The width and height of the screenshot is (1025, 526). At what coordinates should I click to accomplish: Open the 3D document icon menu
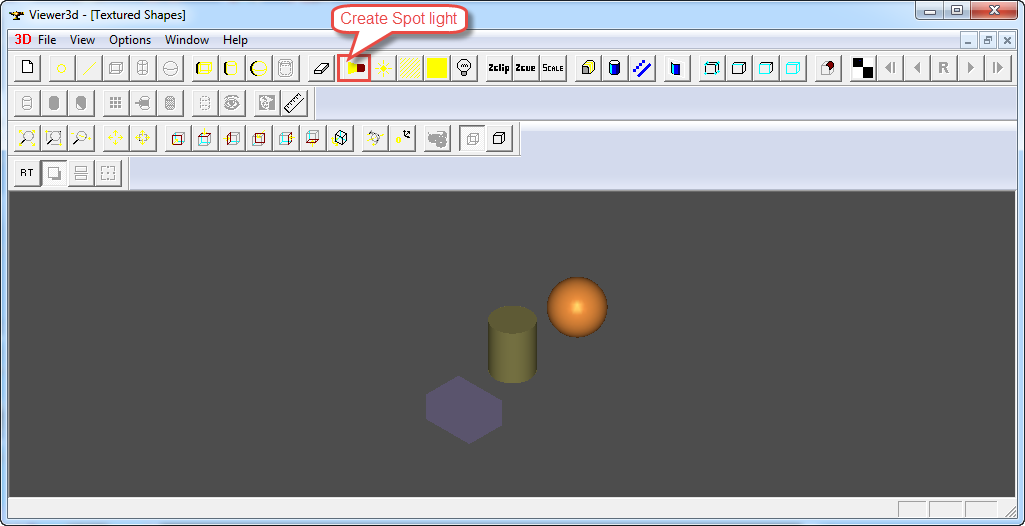pyautogui.click(x=22, y=40)
